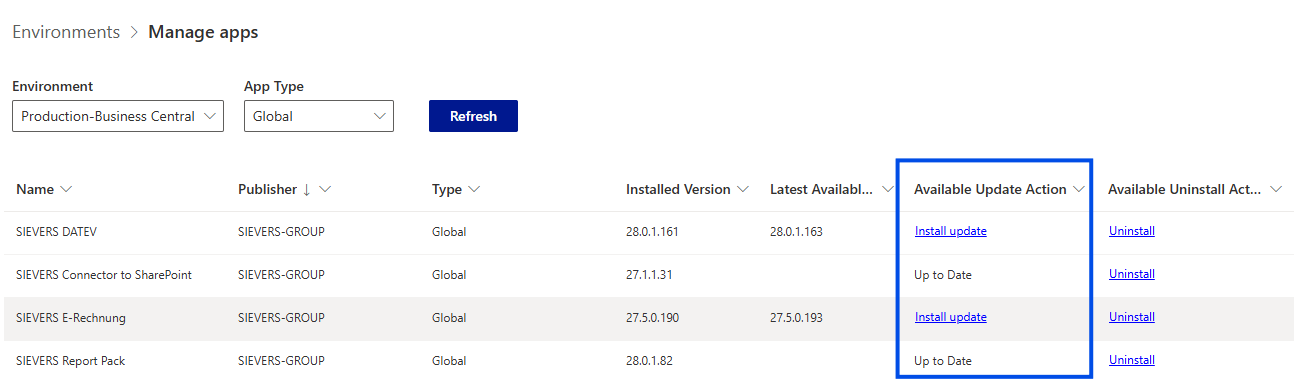The height and width of the screenshot is (381, 1294).
Task: Open the Environment dropdown Production-Business Central
Action: click(x=118, y=116)
